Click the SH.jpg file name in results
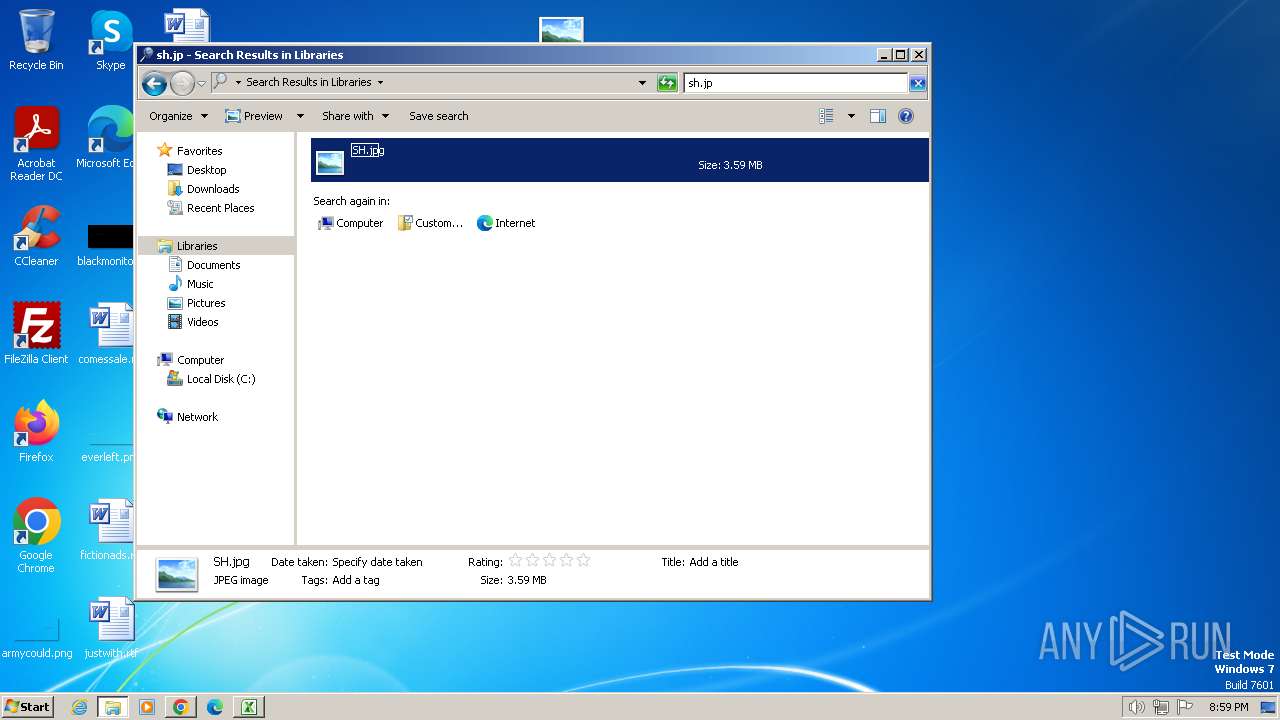The height and width of the screenshot is (720, 1280). click(367, 150)
